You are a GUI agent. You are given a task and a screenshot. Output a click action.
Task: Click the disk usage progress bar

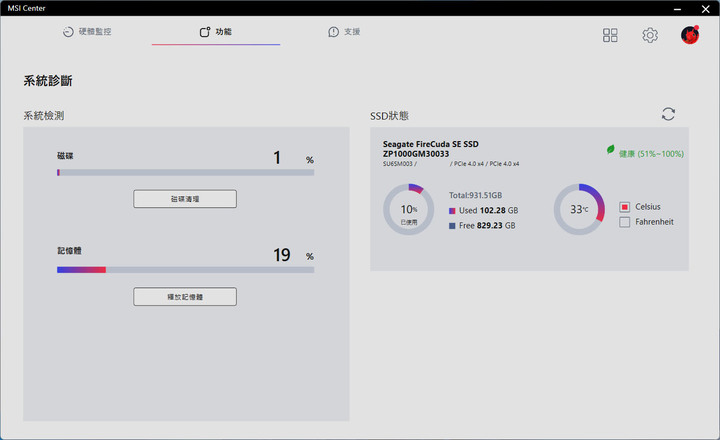tap(186, 173)
